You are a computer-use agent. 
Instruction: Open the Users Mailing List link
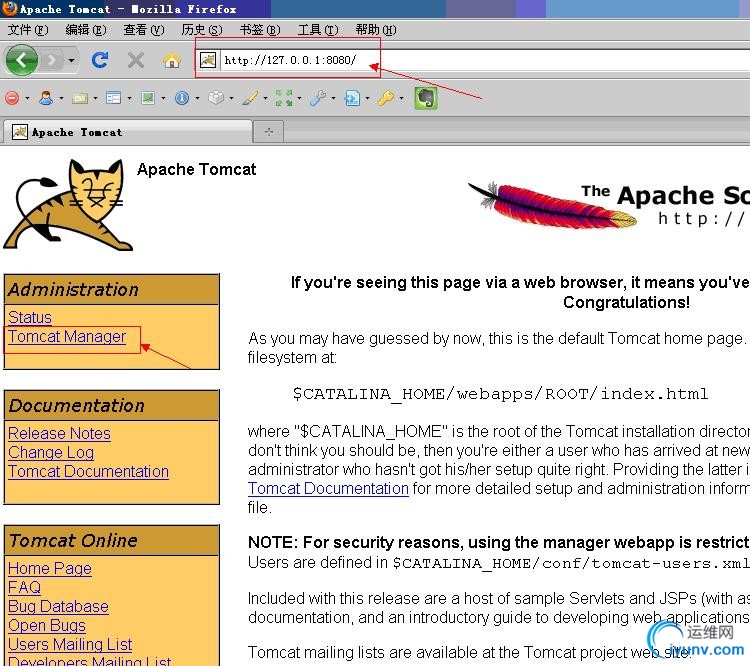tap(70, 644)
